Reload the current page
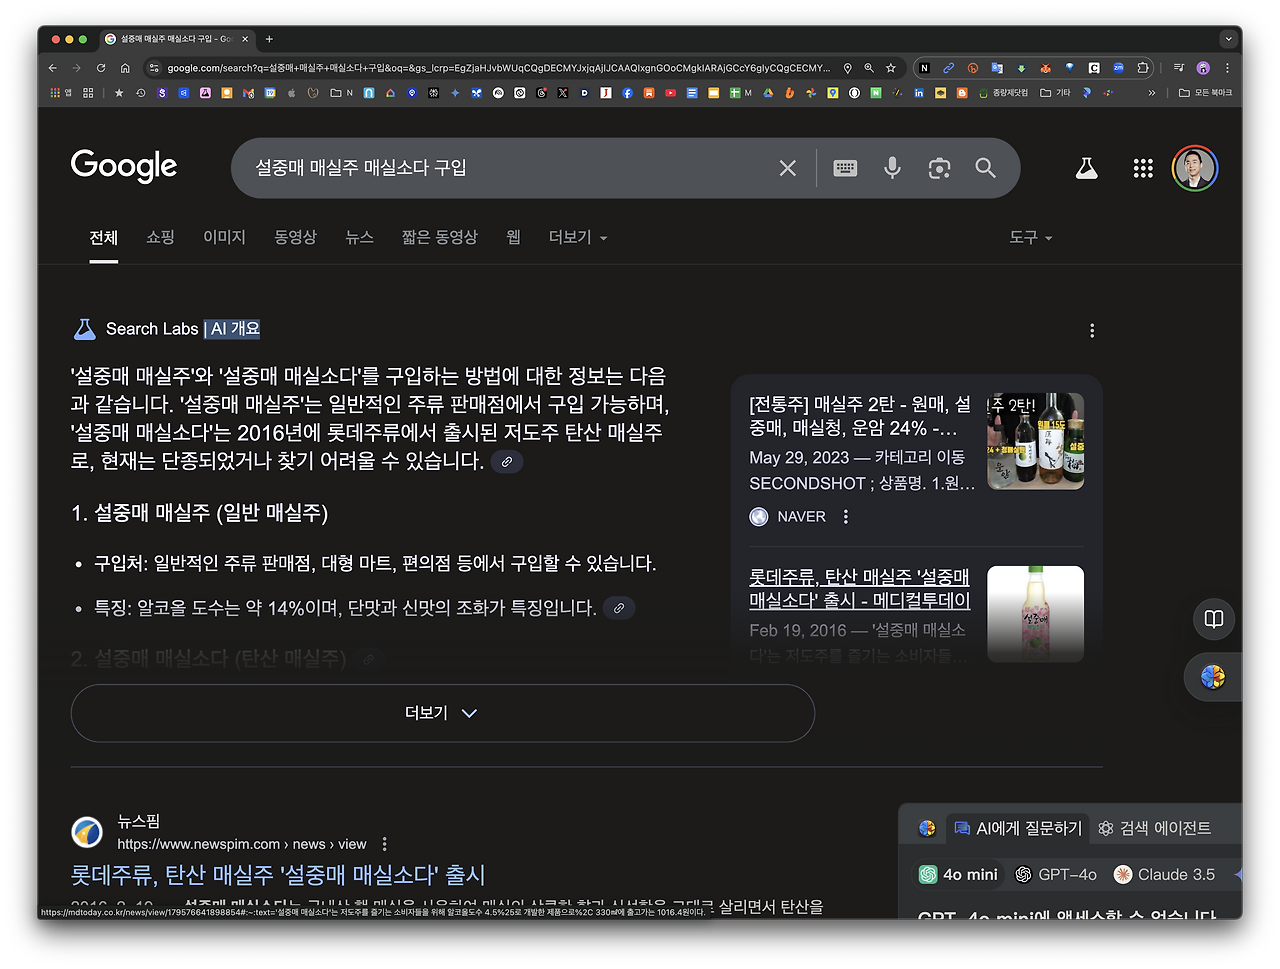The height and width of the screenshot is (969, 1280). [x=101, y=68]
